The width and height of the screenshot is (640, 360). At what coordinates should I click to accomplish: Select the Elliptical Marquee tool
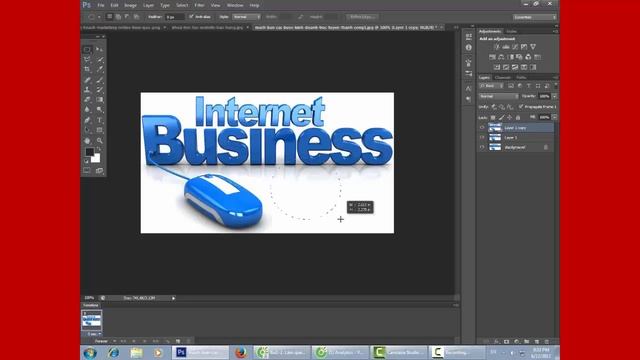coord(87,49)
